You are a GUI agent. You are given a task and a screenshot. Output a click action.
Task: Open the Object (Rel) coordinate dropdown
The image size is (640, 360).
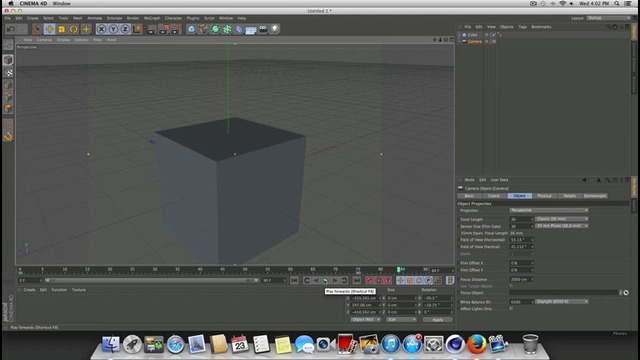(x=365, y=320)
